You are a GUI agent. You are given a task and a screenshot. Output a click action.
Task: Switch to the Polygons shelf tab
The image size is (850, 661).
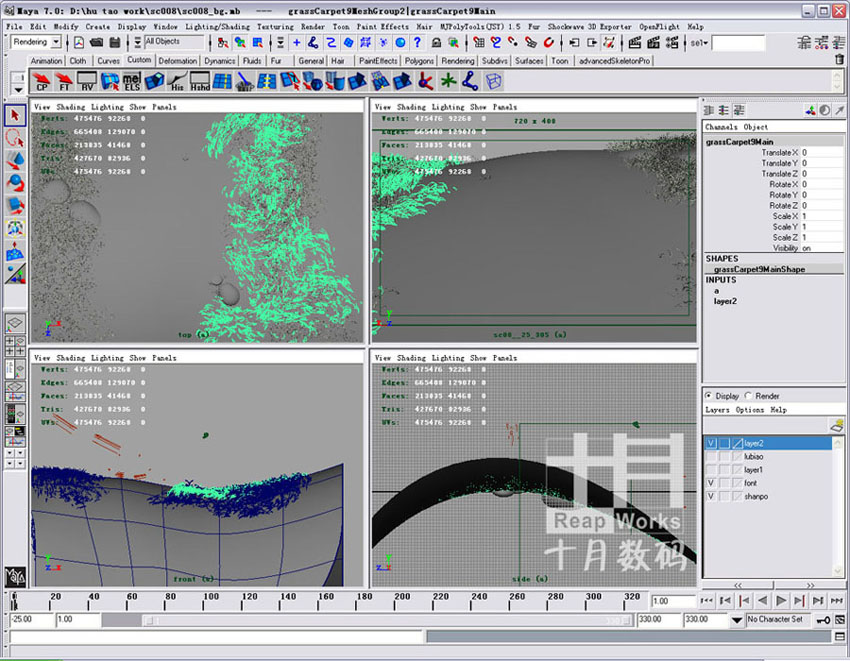(419, 61)
